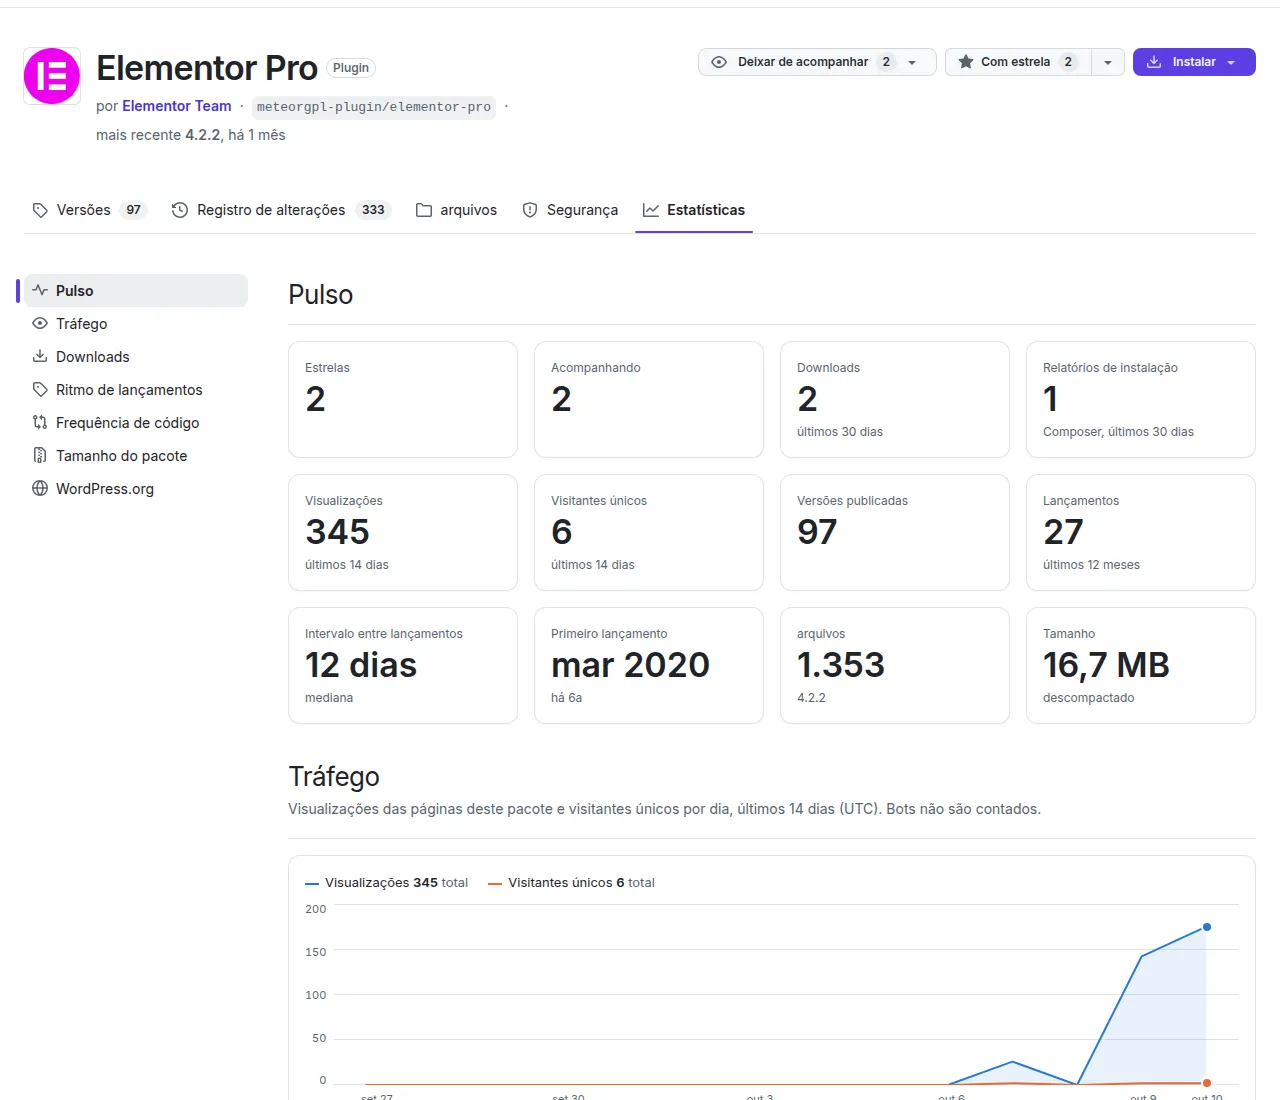The image size is (1280, 1100).
Task: Click the eye icon beside Tráfego sidebar item
Action: click(40, 323)
